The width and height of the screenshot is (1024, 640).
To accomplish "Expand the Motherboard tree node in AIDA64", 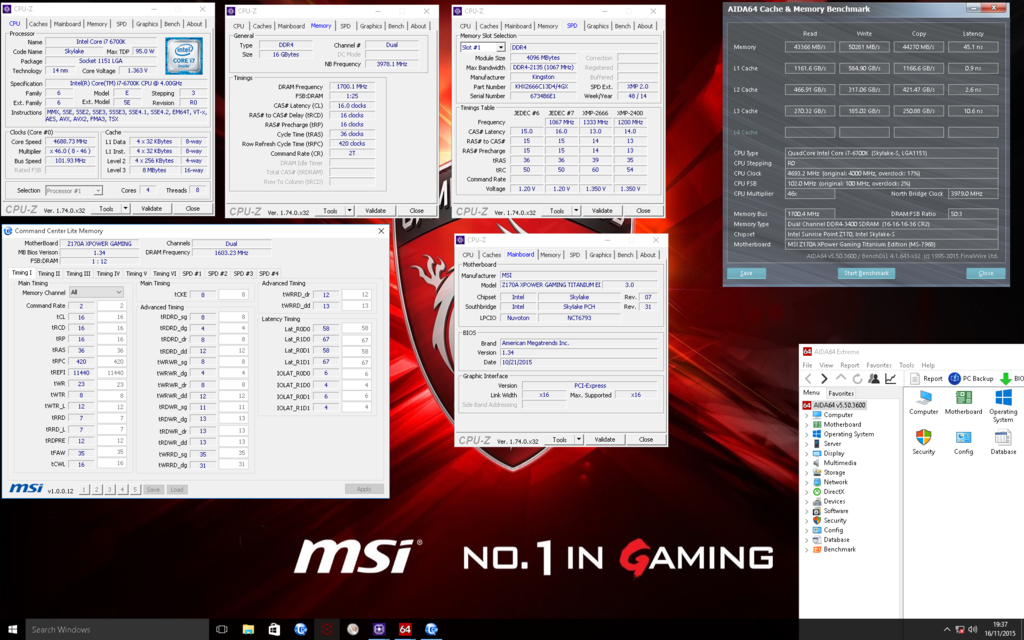I will pyautogui.click(x=807, y=424).
